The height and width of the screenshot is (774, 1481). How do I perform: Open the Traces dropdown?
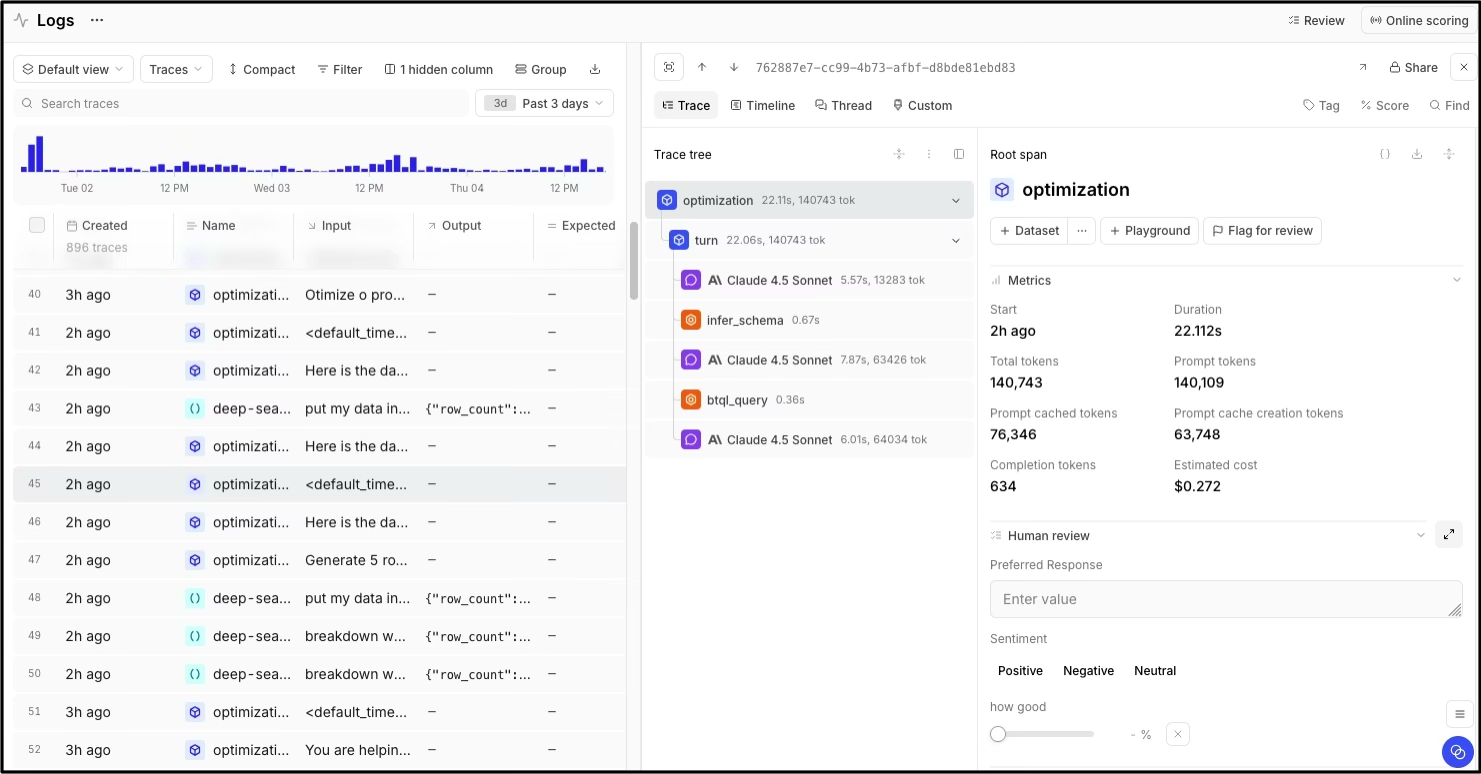176,69
